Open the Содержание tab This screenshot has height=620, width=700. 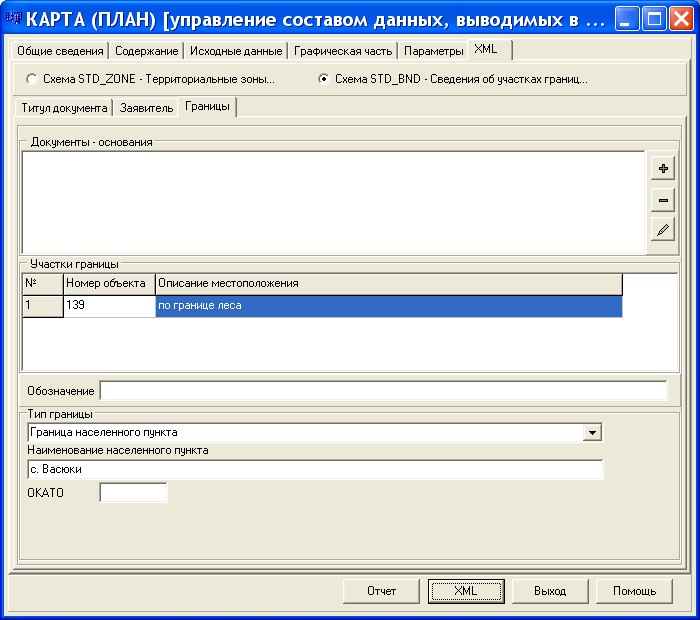pos(146,50)
